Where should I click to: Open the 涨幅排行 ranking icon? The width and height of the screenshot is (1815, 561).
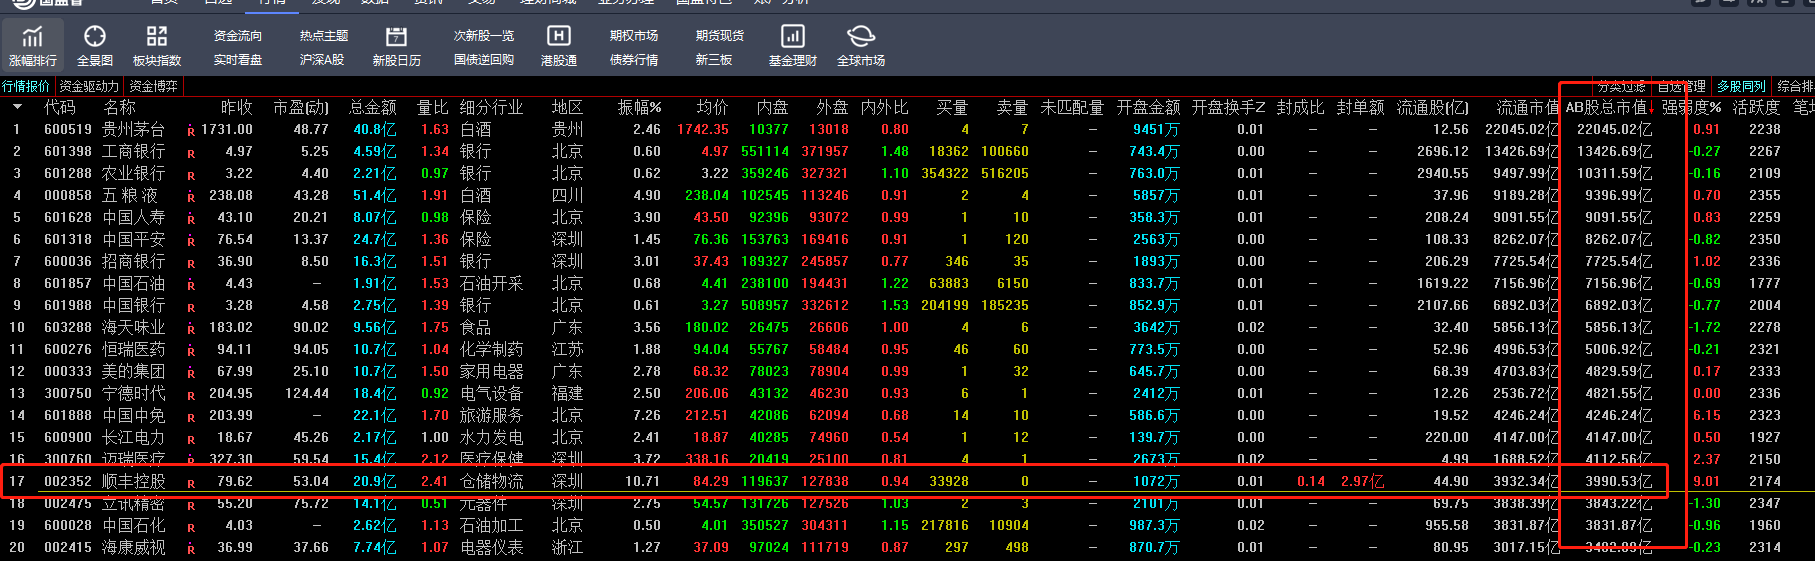coord(33,38)
